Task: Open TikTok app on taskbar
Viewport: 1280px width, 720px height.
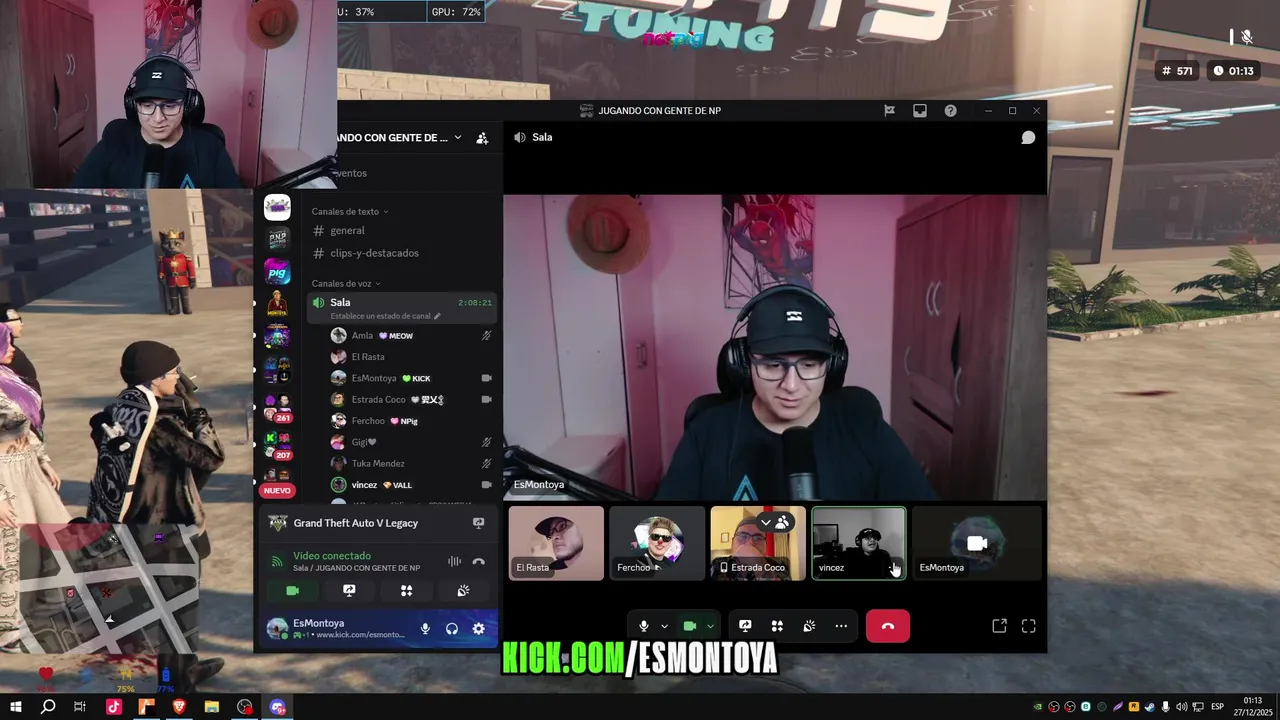Action: pyautogui.click(x=113, y=707)
